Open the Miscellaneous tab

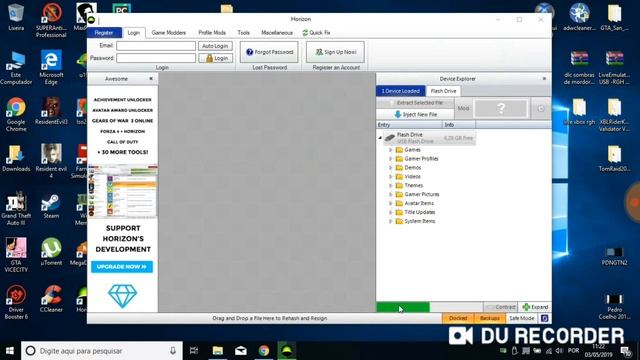point(277,33)
